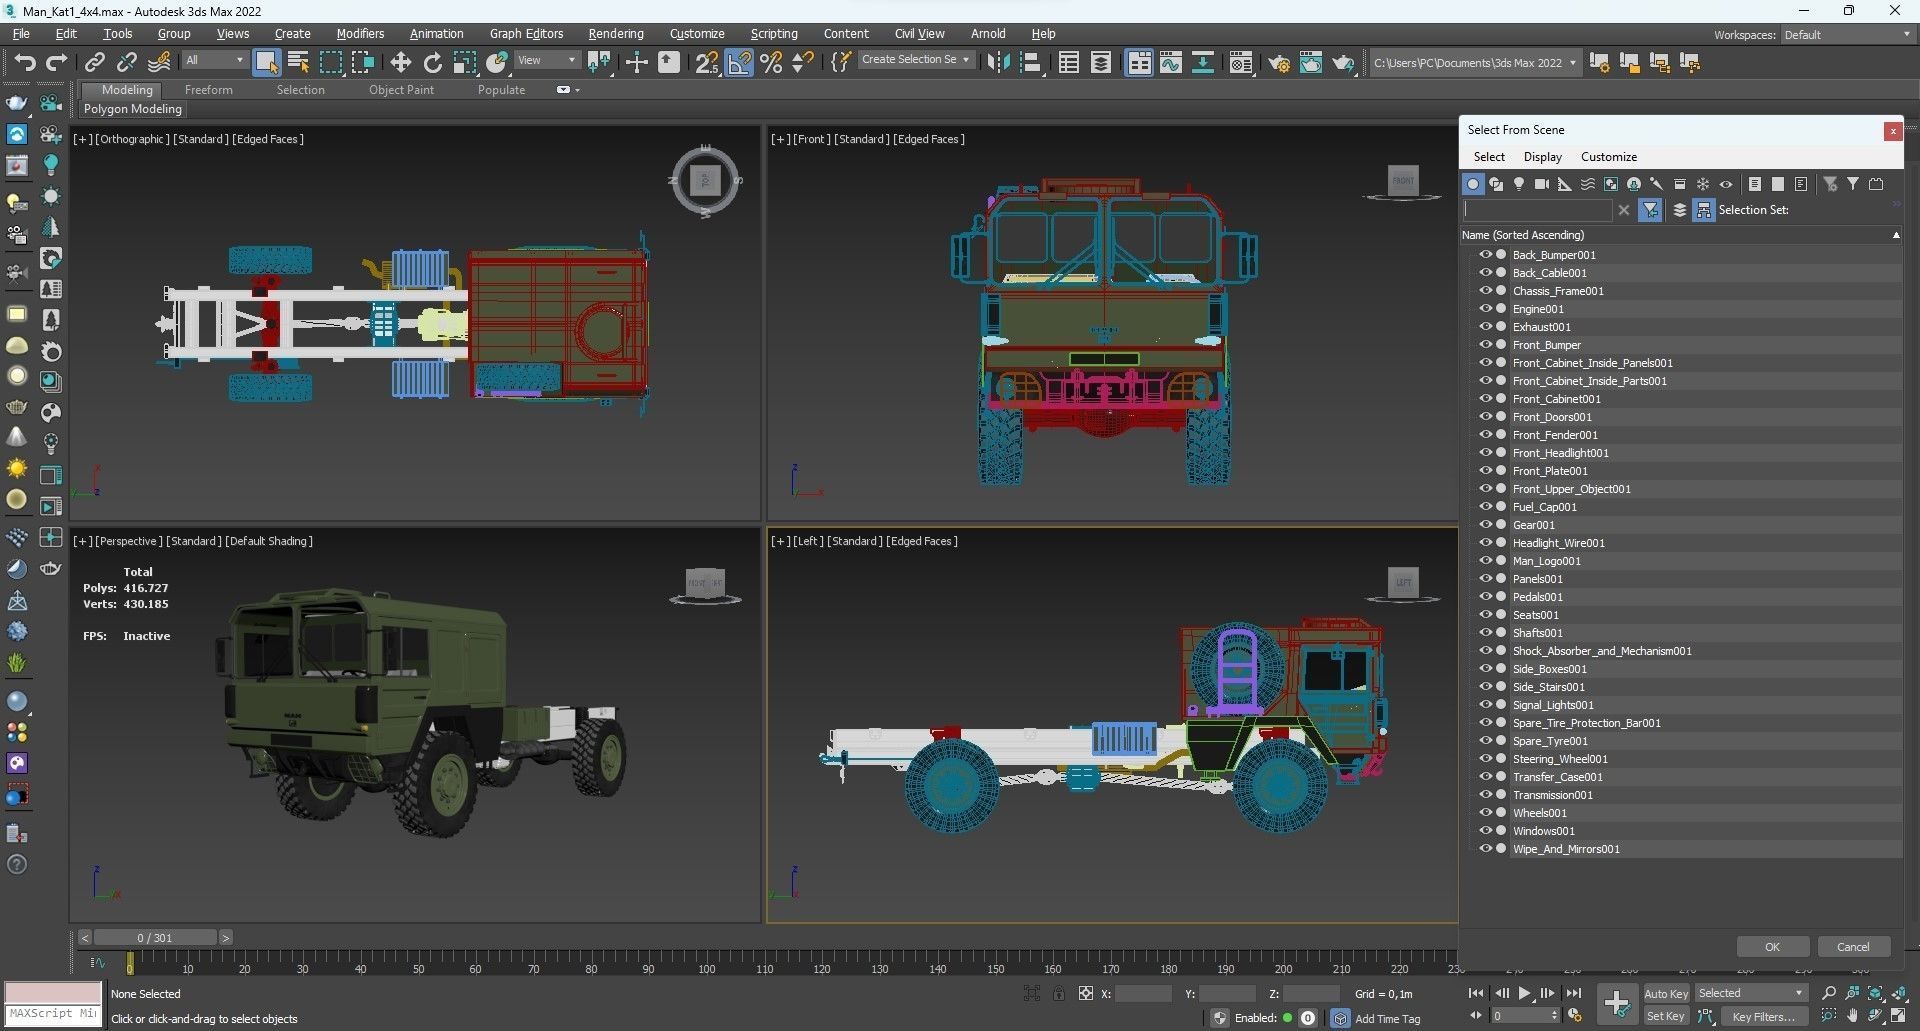This screenshot has height=1031, width=1920.
Task: Choose the Select and Move tool
Action: click(x=400, y=62)
